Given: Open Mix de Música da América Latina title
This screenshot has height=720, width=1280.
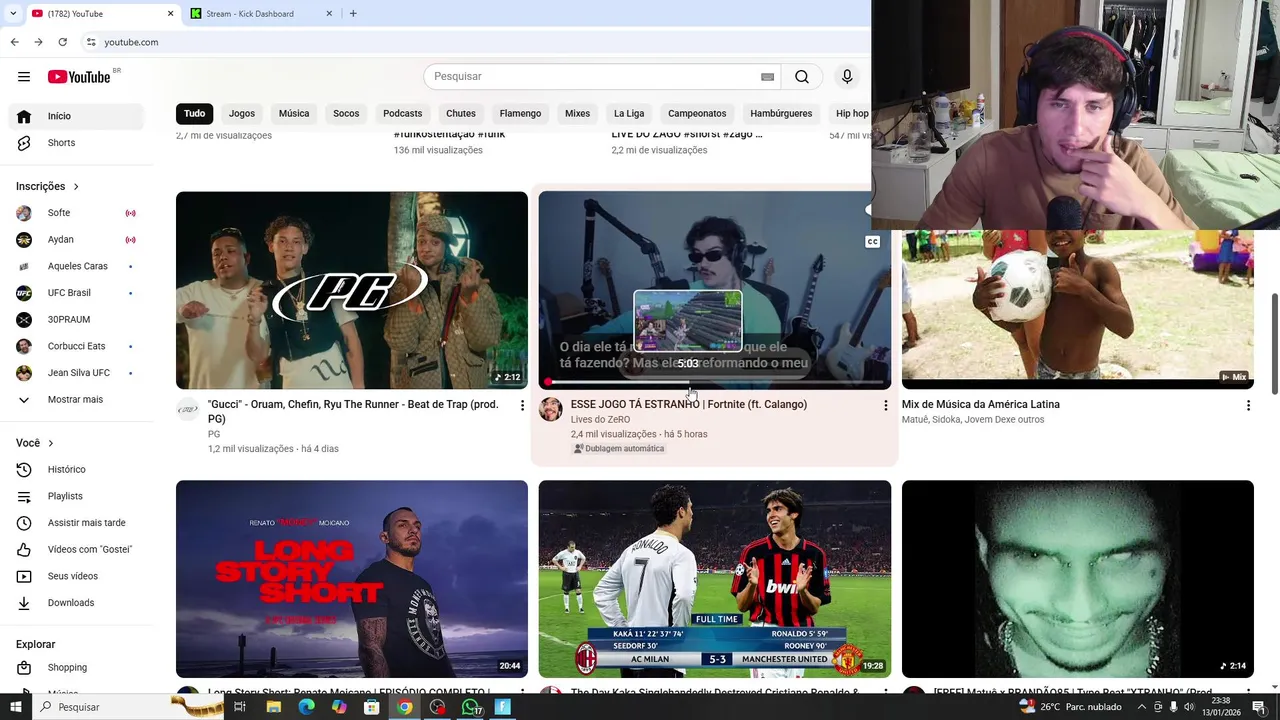Looking at the screenshot, I should coord(981,405).
